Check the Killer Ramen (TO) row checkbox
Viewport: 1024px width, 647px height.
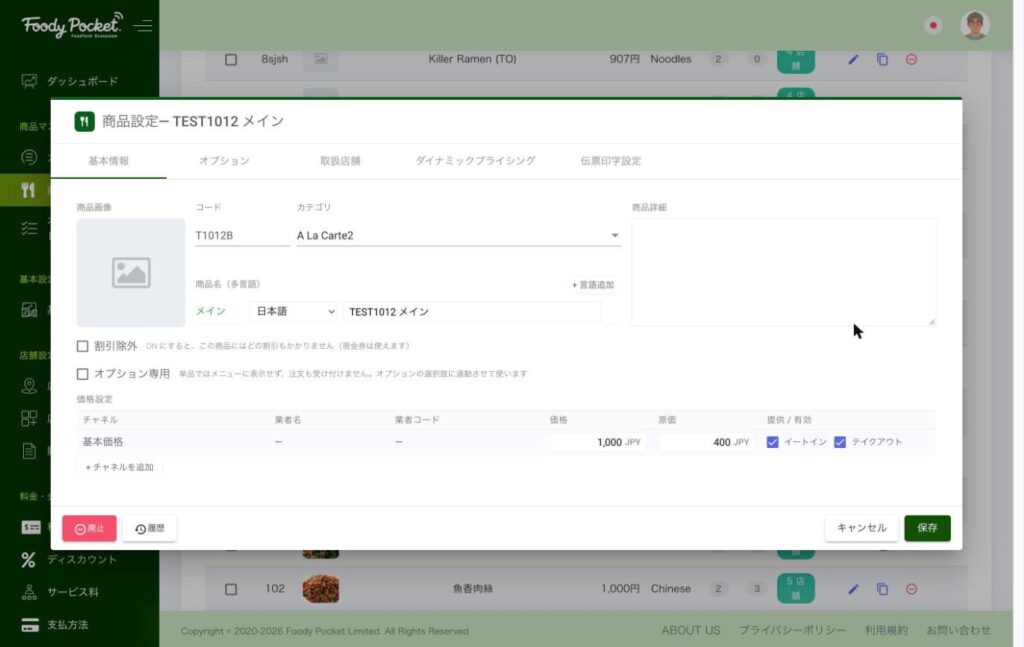pyautogui.click(x=231, y=59)
